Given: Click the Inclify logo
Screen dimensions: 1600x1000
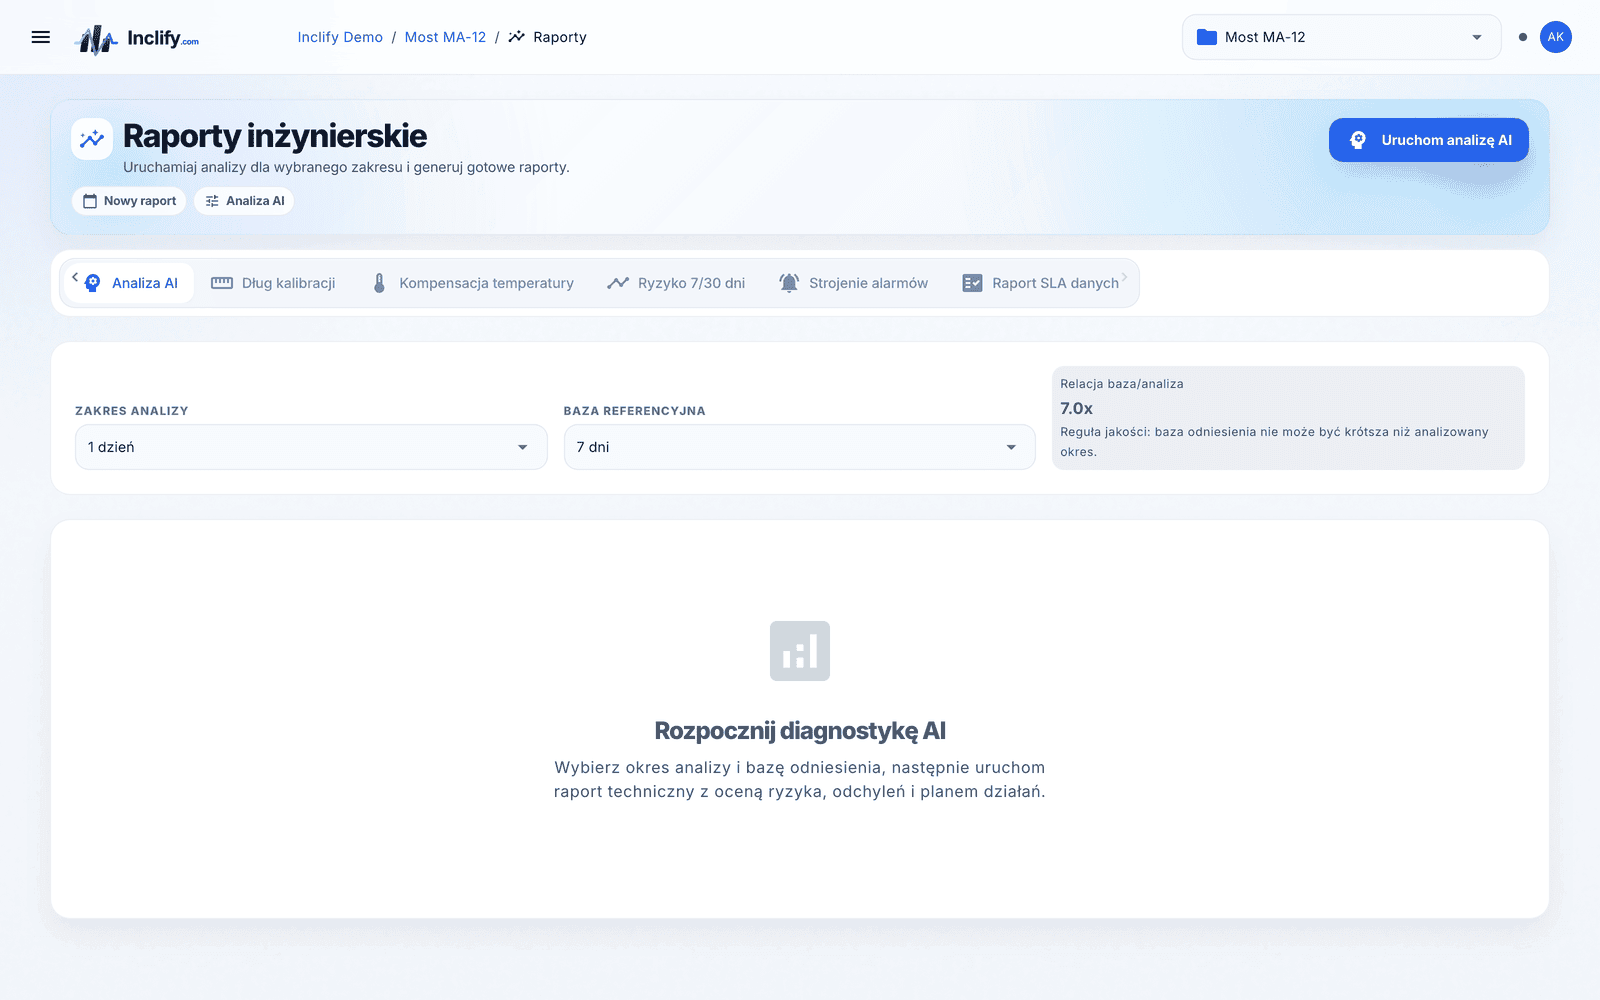Looking at the screenshot, I should pyautogui.click(x=138, y=39).
